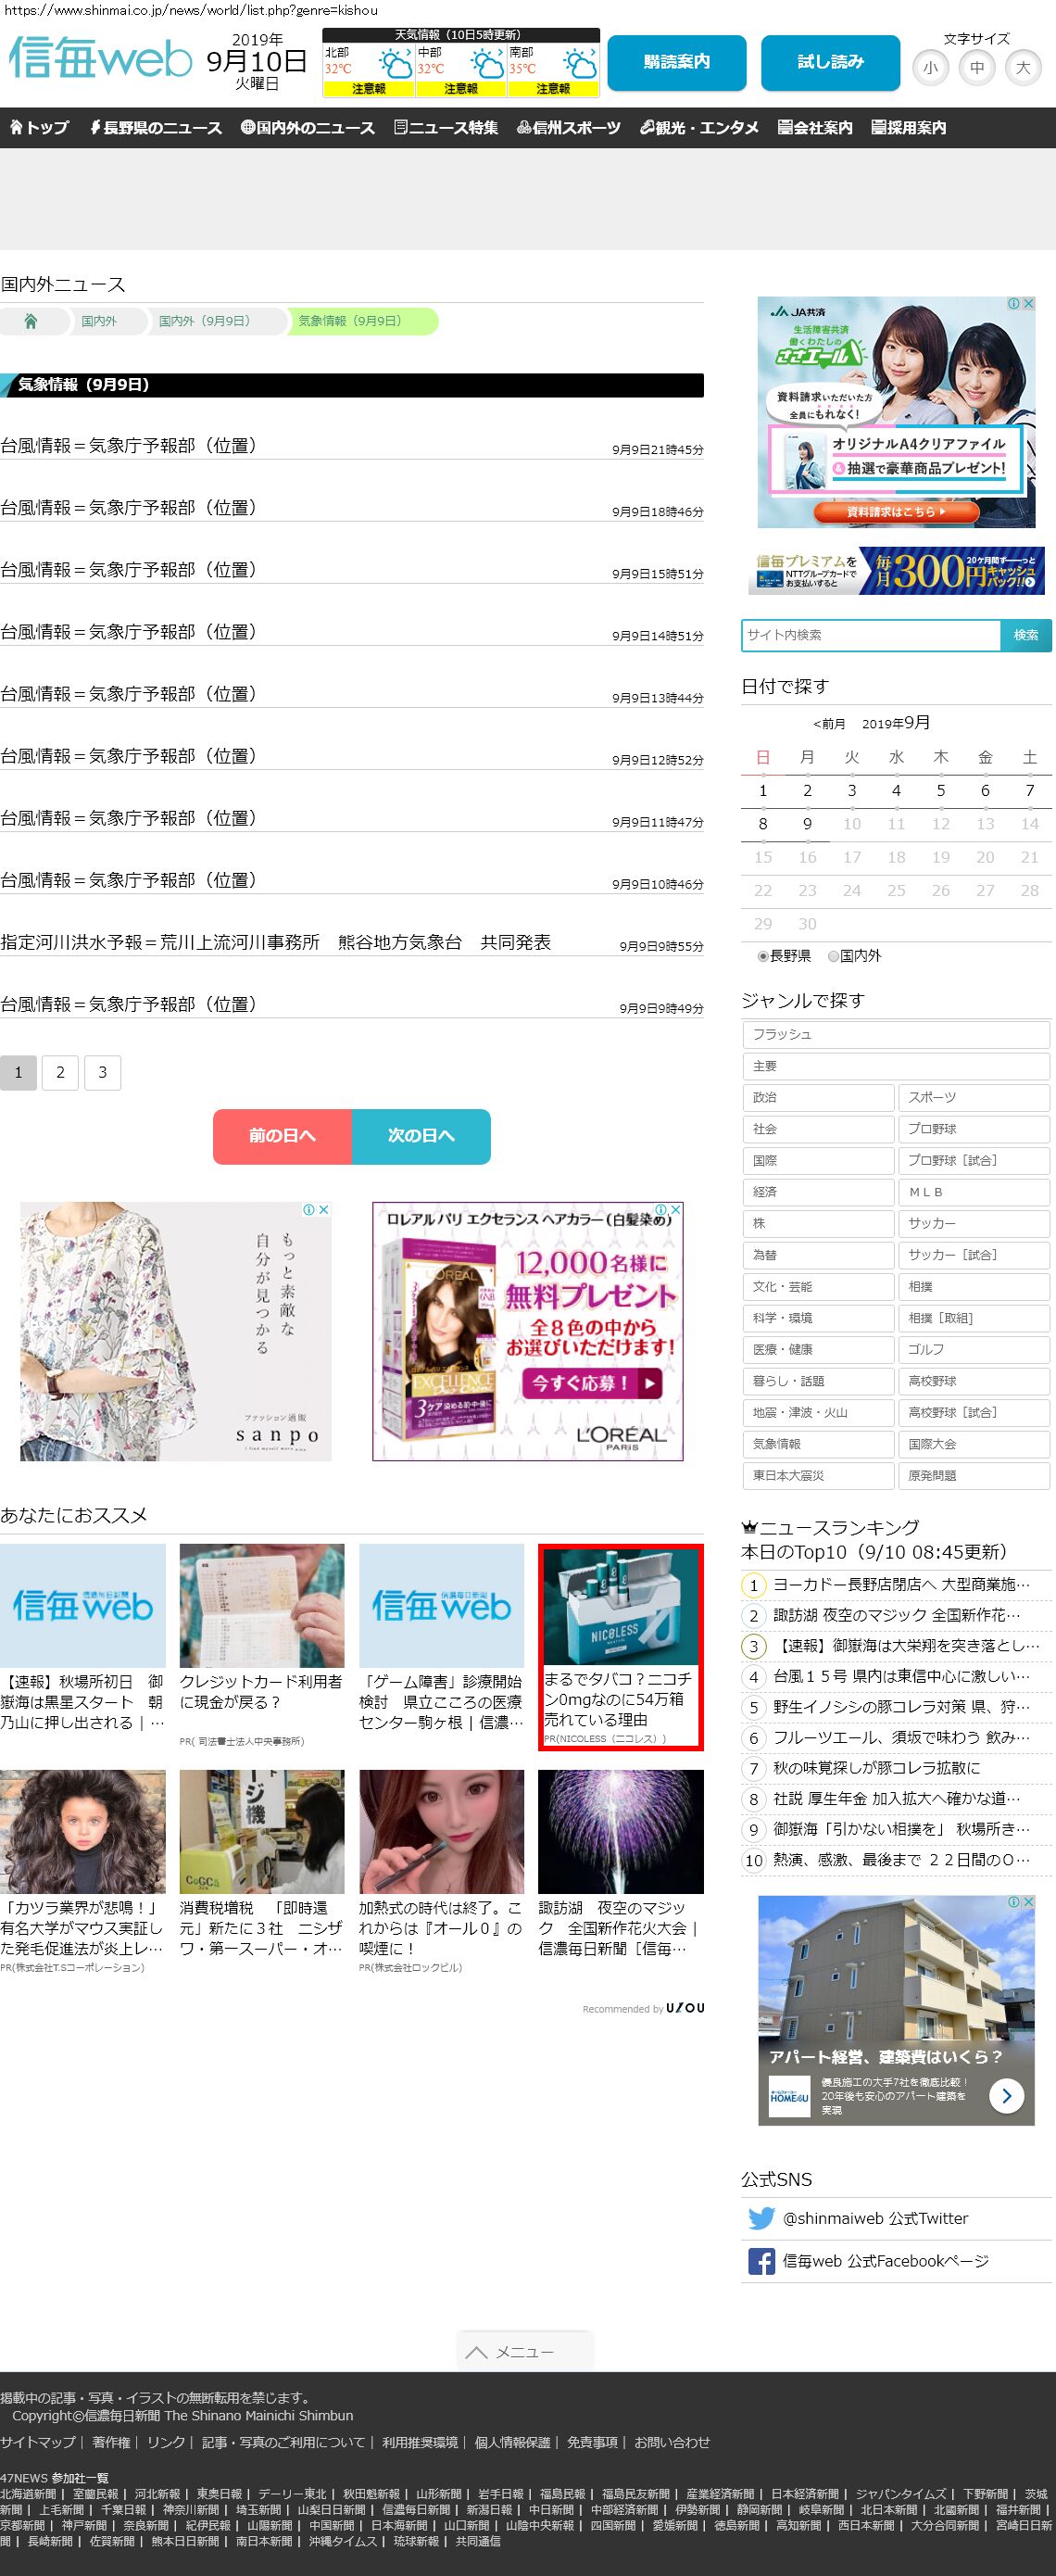
Task: Open 個人情報保護 footer link
Action: pos(512,2442)
